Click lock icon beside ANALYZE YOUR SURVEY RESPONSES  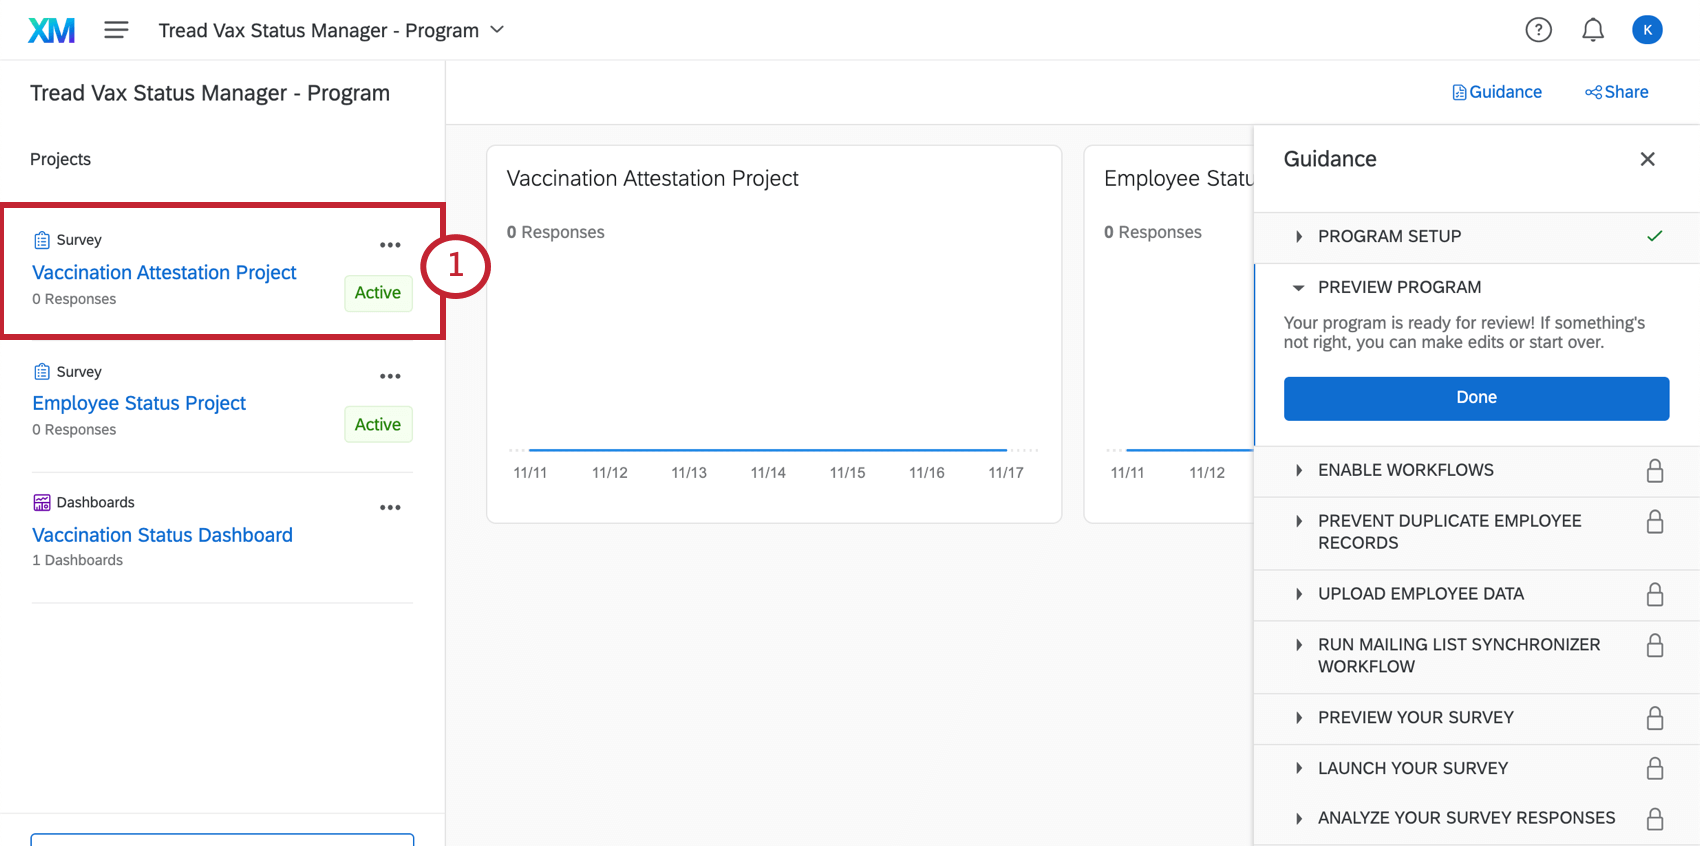point(1655,818)
